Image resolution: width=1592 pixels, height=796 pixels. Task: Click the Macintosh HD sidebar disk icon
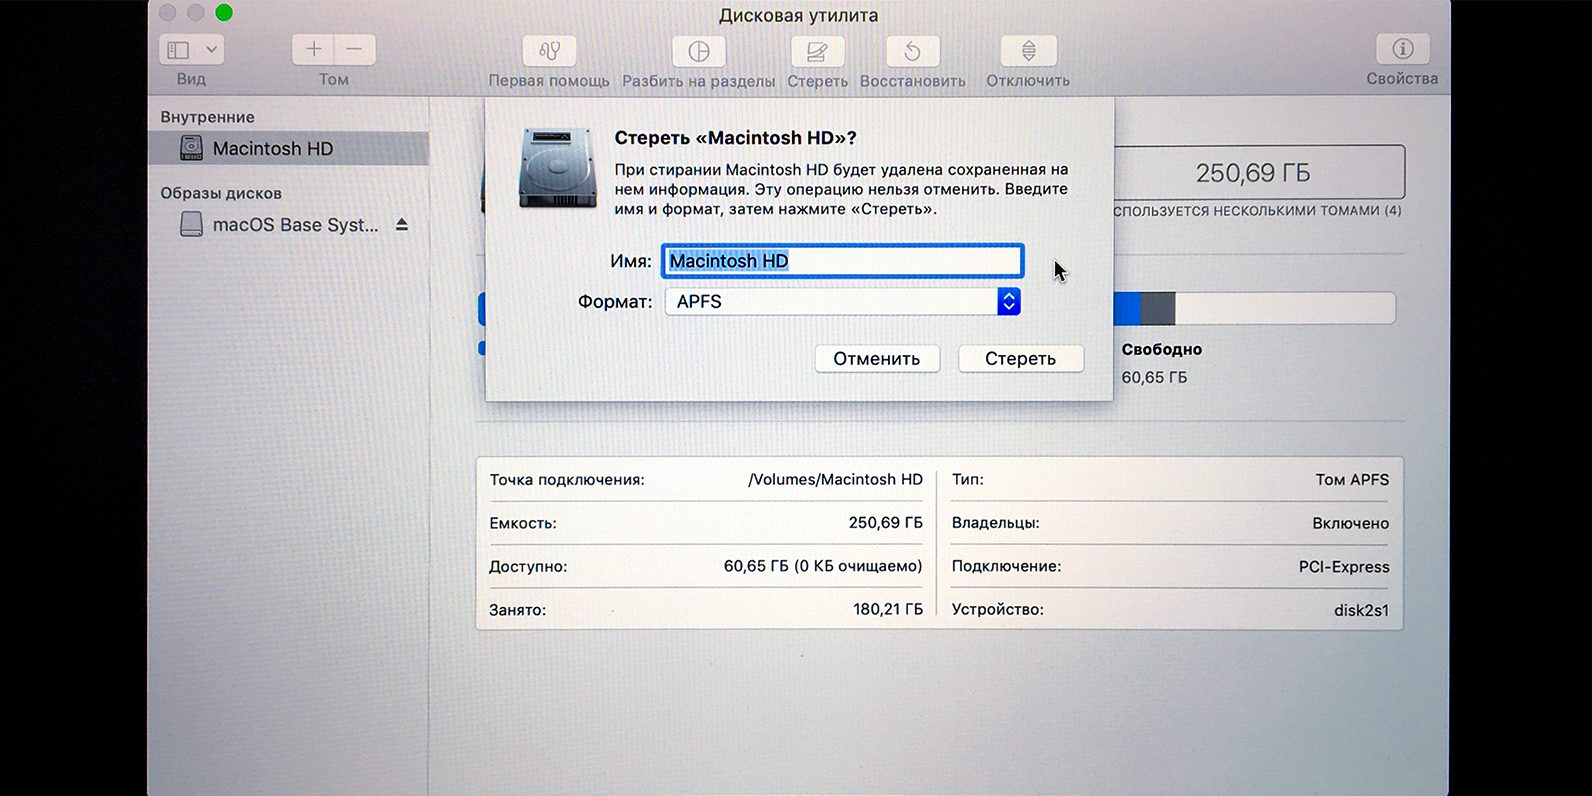[191, 148]
